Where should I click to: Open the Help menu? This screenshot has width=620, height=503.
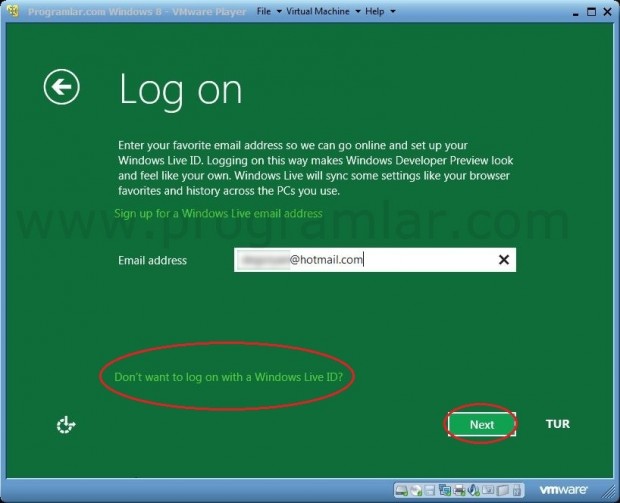pos(374,11)
